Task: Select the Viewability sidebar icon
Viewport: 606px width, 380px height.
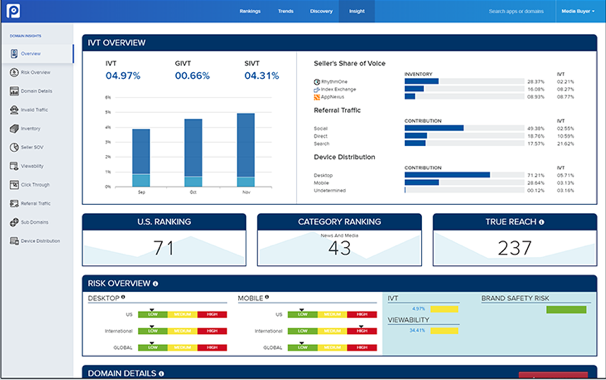Action: coord(14,166)
